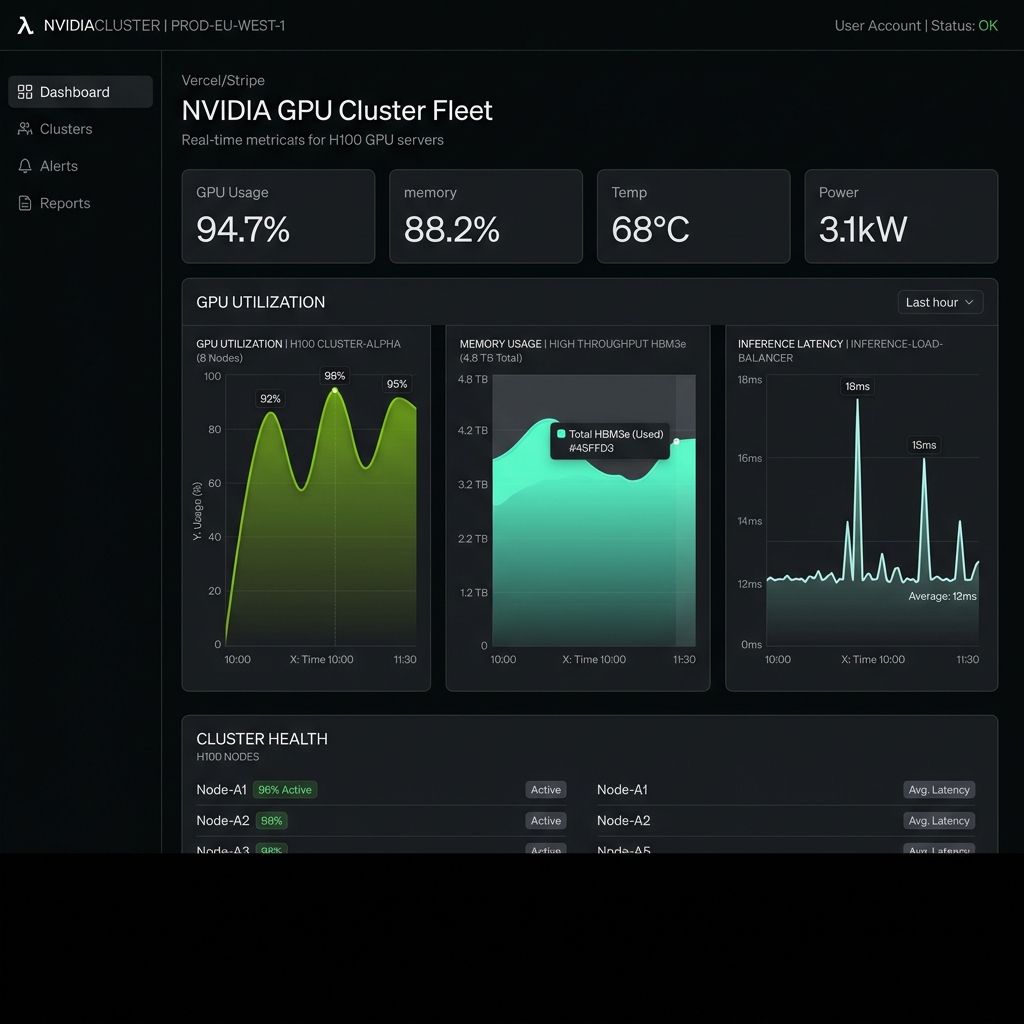Click the Vercel/Stripe breadcrumb
The height and width of the screenshot is (1024, 1024).
(x=223, y=80)
